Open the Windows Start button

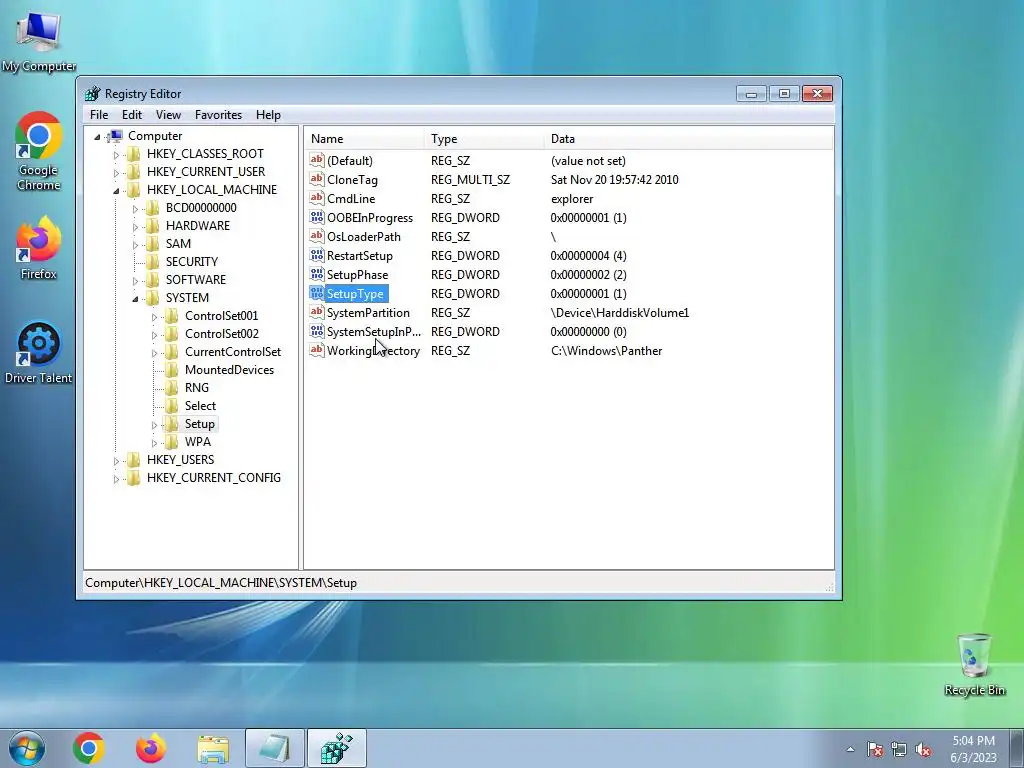pyautogui.click(x=27, y=748)
